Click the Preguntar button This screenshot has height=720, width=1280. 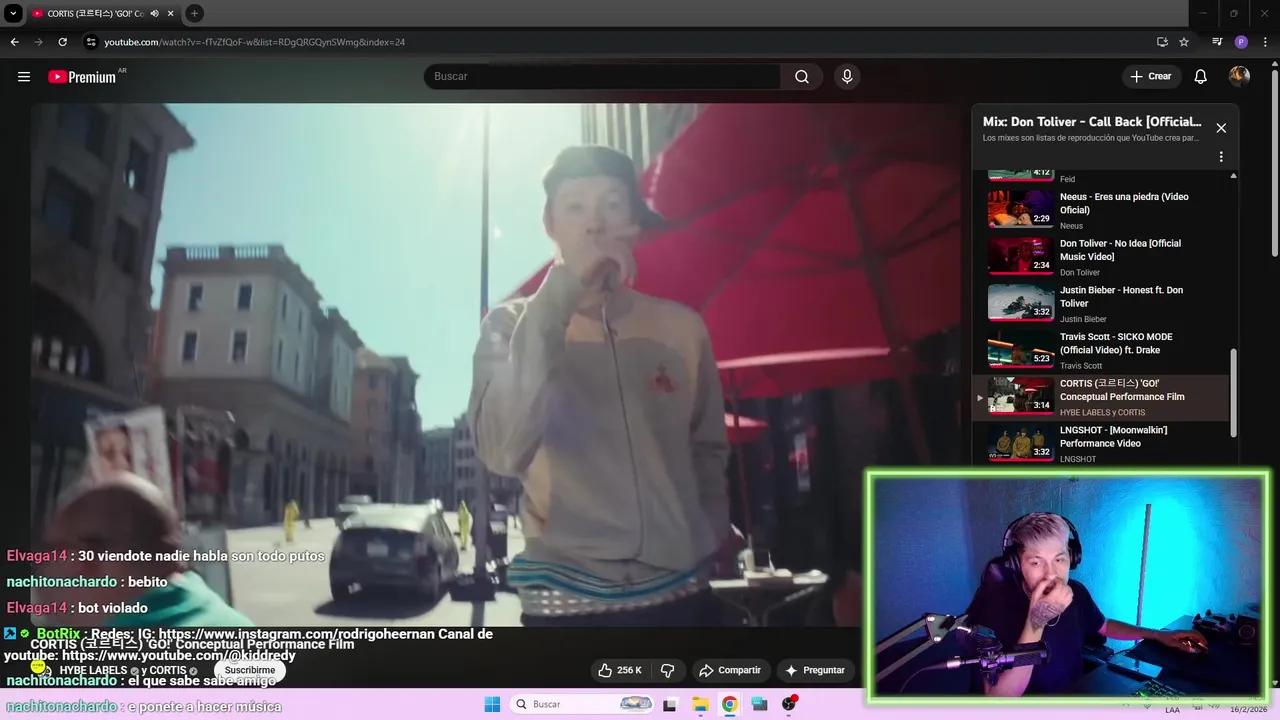(815, 670)
